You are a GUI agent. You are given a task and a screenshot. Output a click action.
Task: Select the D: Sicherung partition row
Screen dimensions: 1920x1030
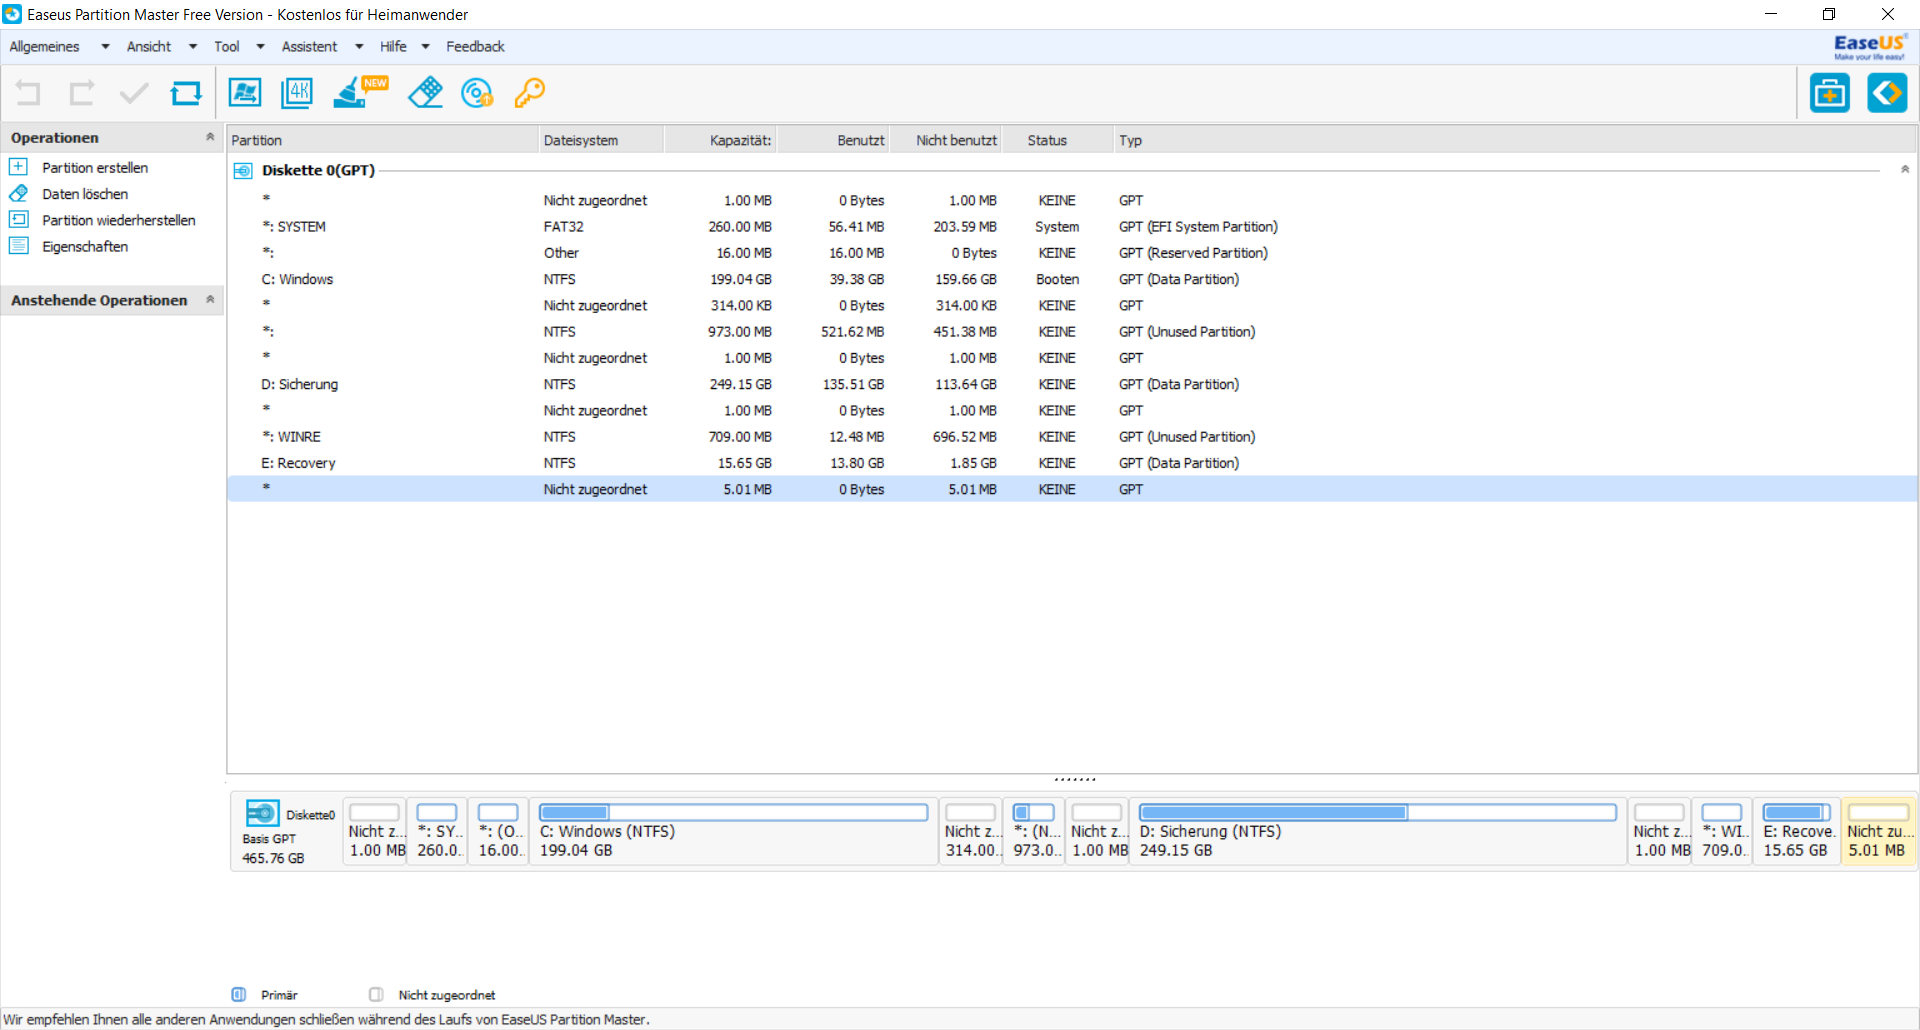coord(1071,384)
